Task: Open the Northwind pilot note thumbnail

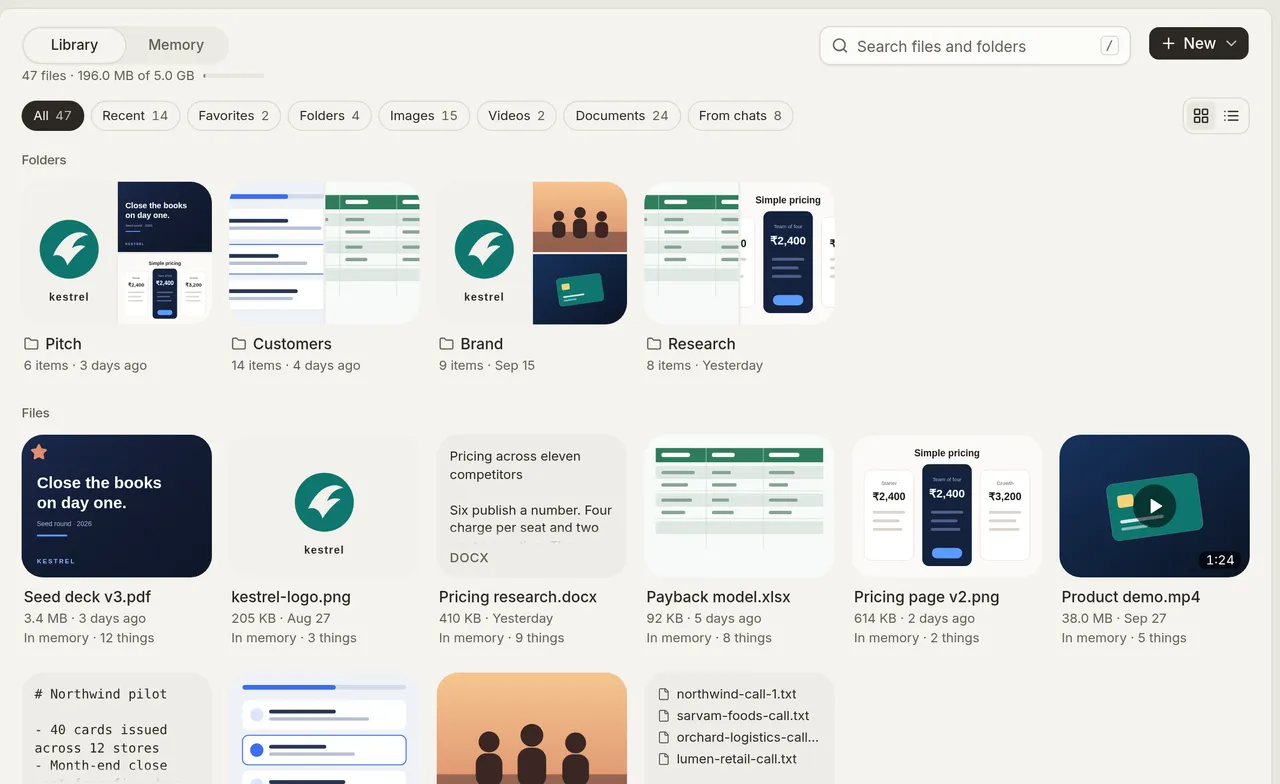Action: 117,728
